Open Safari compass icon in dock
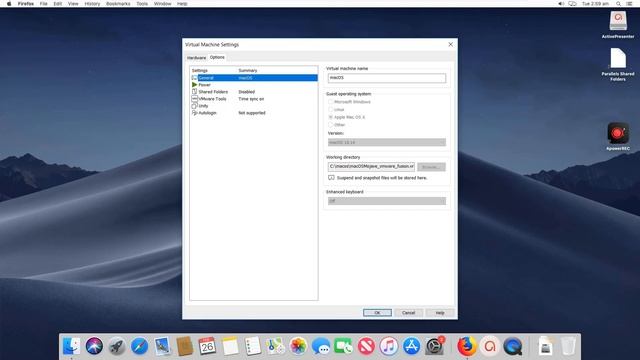The height and width of the screenshot is (360, 640). pyautogui.click(x=140, y=346)
